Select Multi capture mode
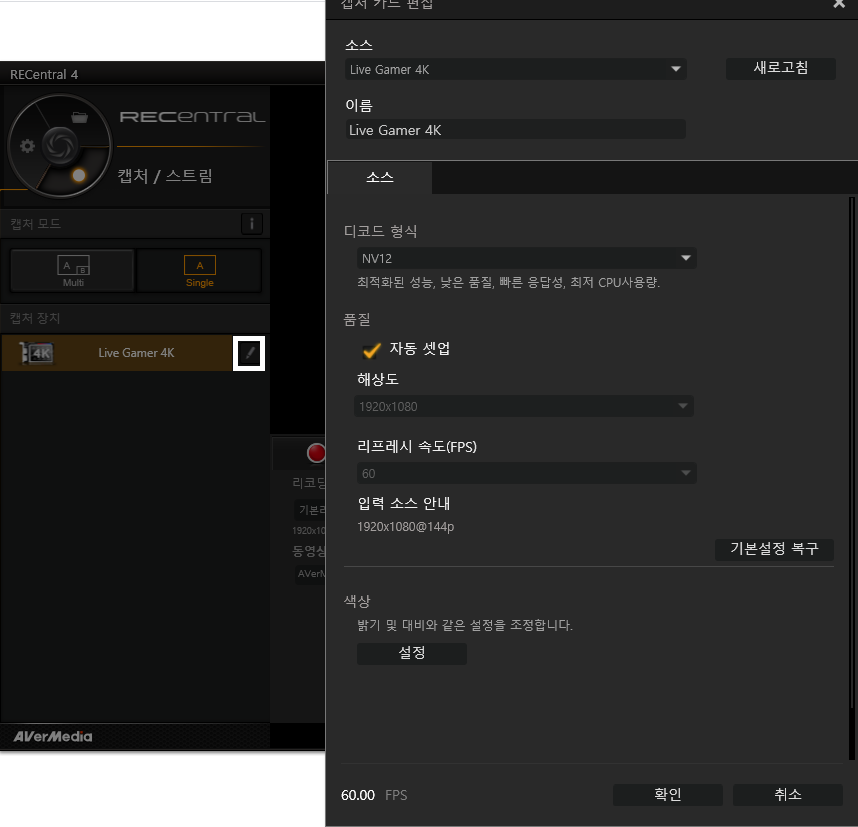858x827 pixels. click(x=72, y=270)
